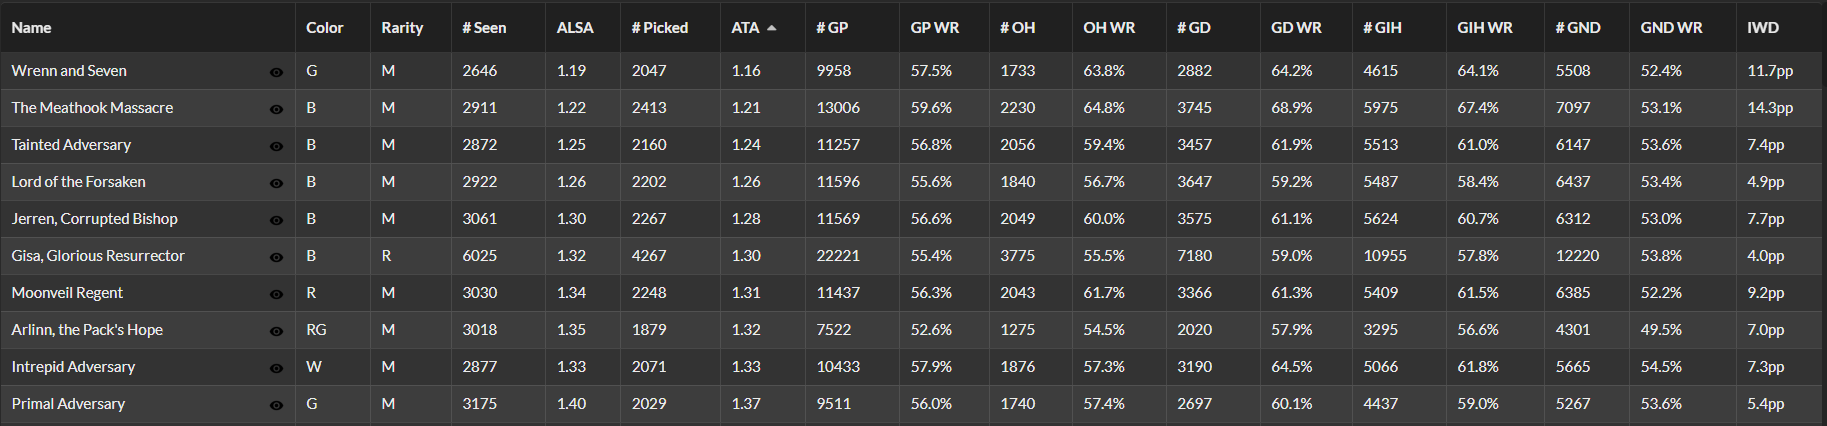This screenshot has width=1827, height=426.
Task: Click the eye icon beside Moonveil Regent
Action: (x=276, y=294)
